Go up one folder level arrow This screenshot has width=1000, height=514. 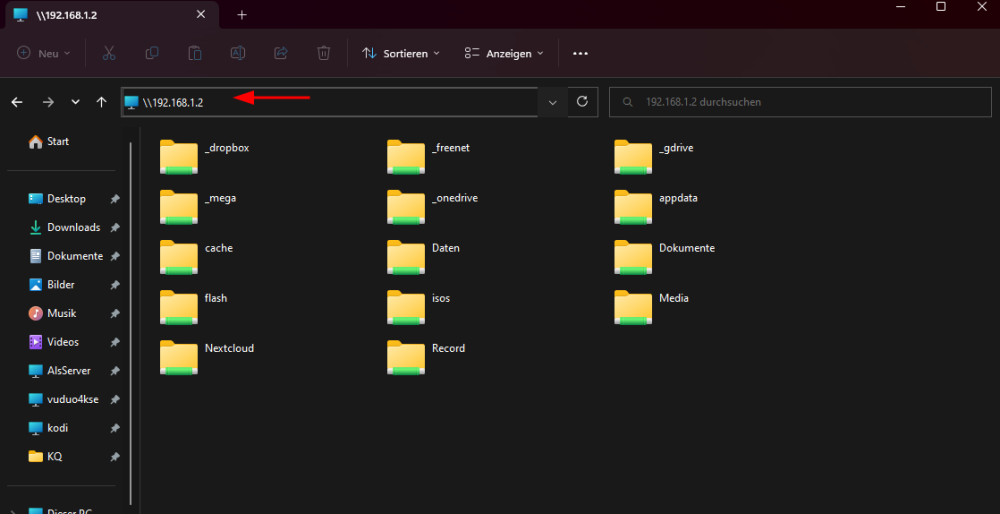click(101, 102)
